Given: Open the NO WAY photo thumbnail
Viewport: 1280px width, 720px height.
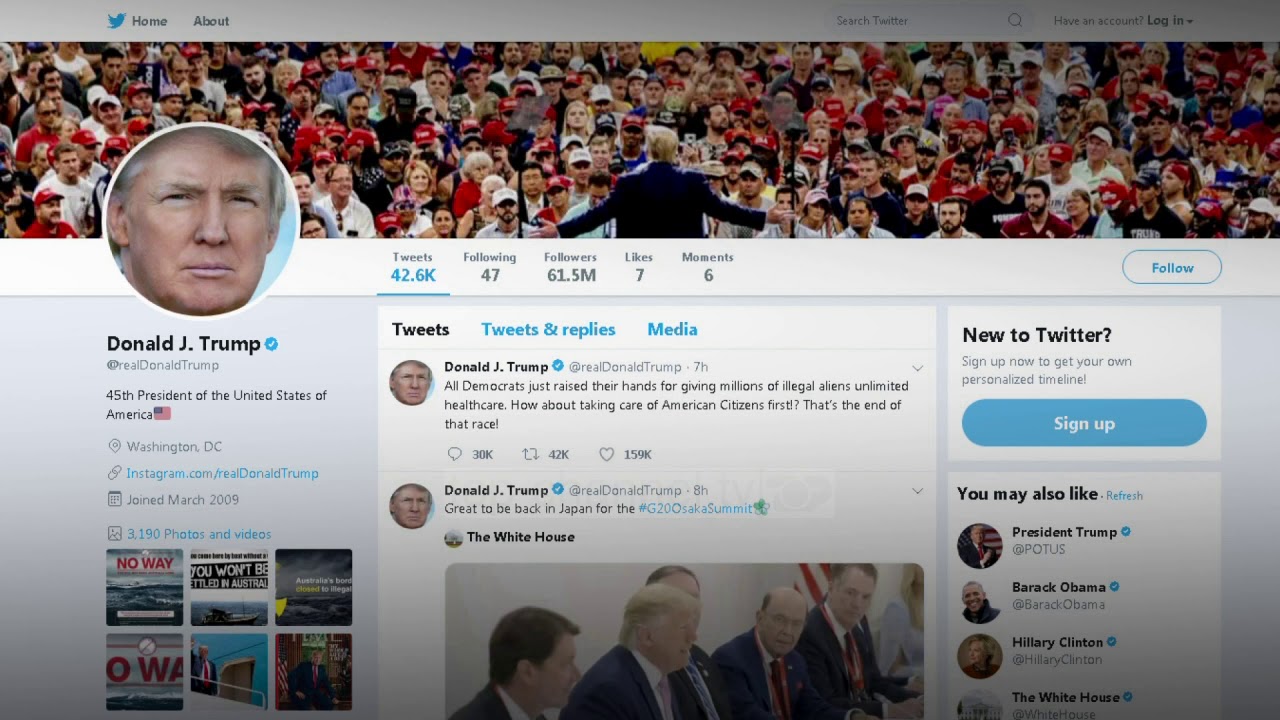Looking at the screenshot, I should [145, 587].
